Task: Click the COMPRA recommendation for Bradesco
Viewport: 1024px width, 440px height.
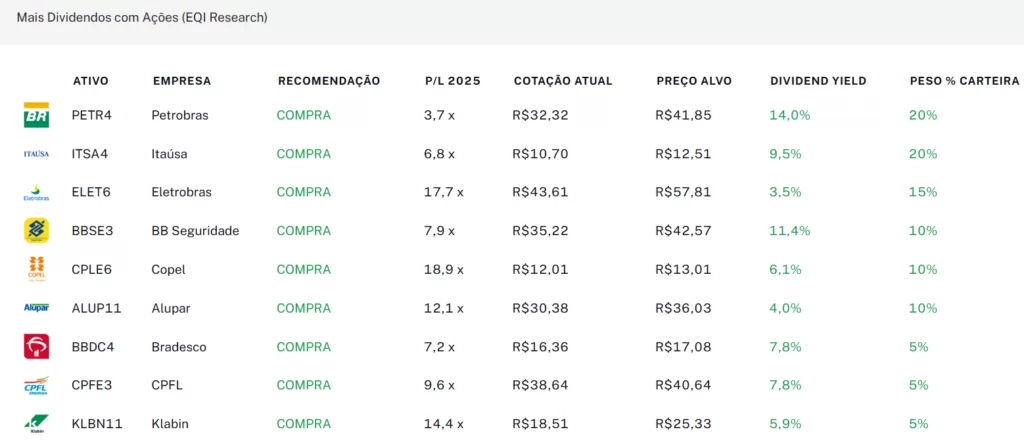Action: pyautogui.click(x=304, y=347)
